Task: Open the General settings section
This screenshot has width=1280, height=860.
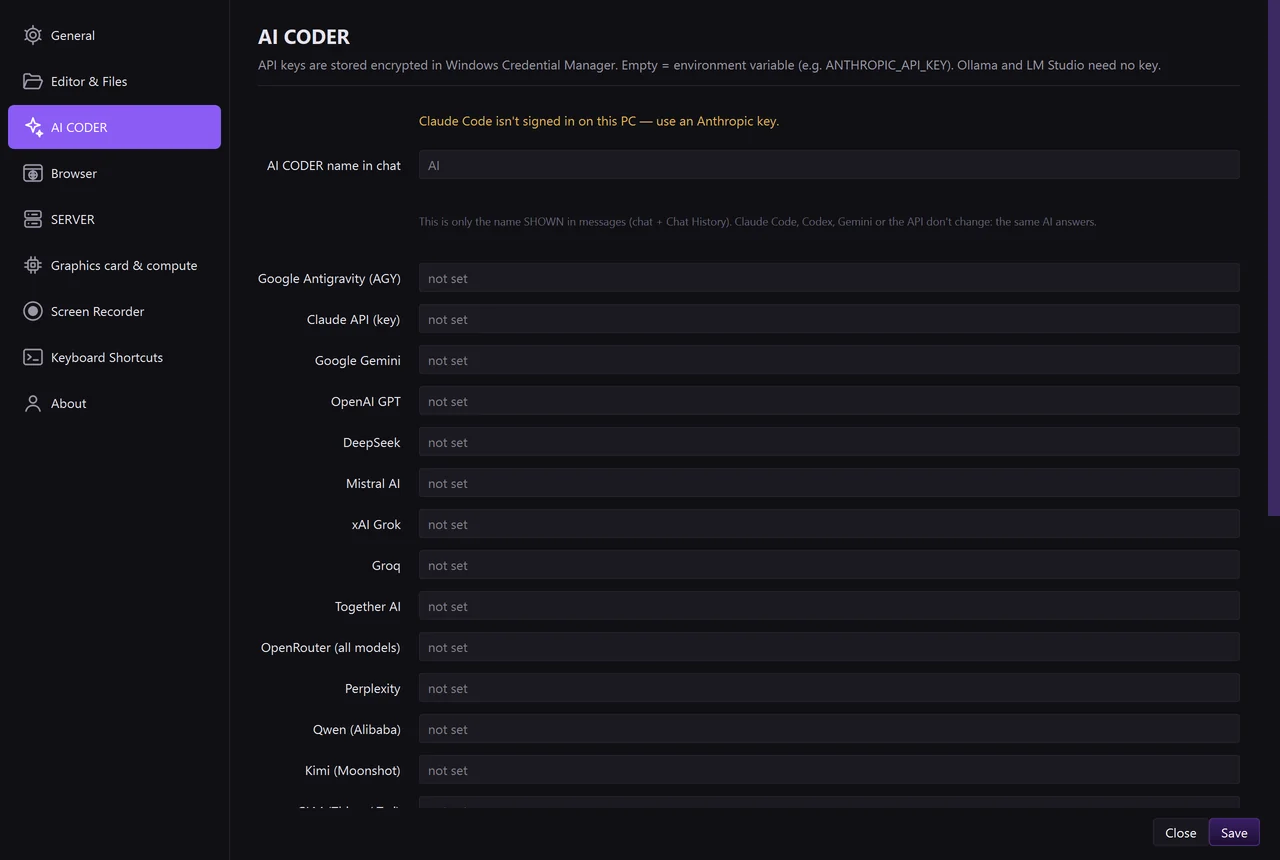Action: pyautogui.click(x=114, y=35)
